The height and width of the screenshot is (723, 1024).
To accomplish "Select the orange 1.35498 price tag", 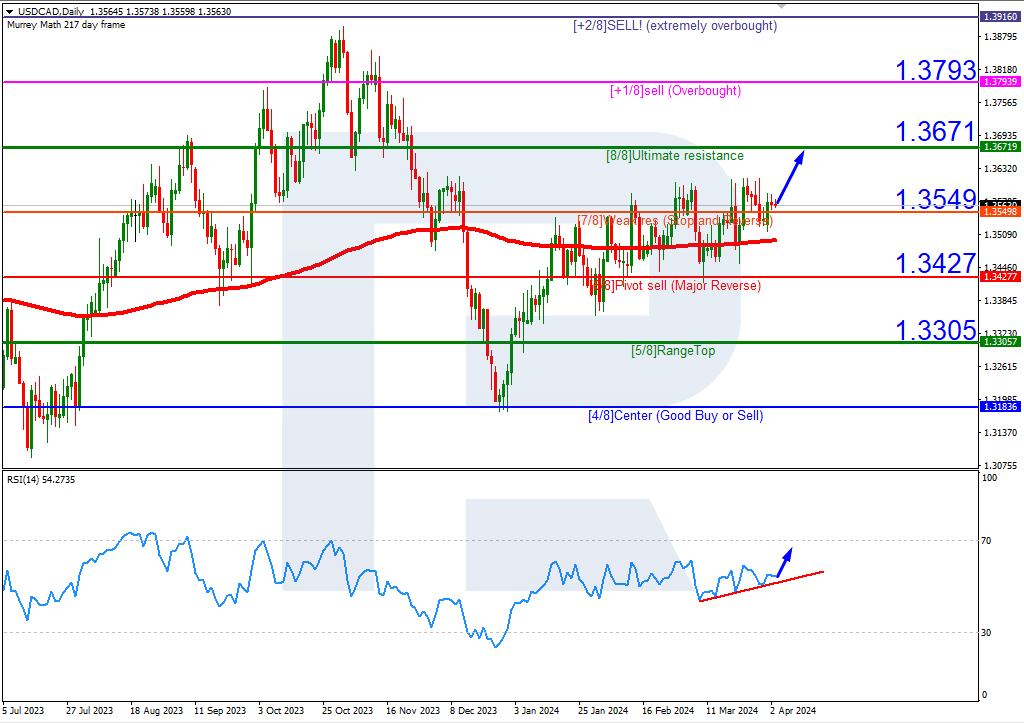I will 1000,212.
